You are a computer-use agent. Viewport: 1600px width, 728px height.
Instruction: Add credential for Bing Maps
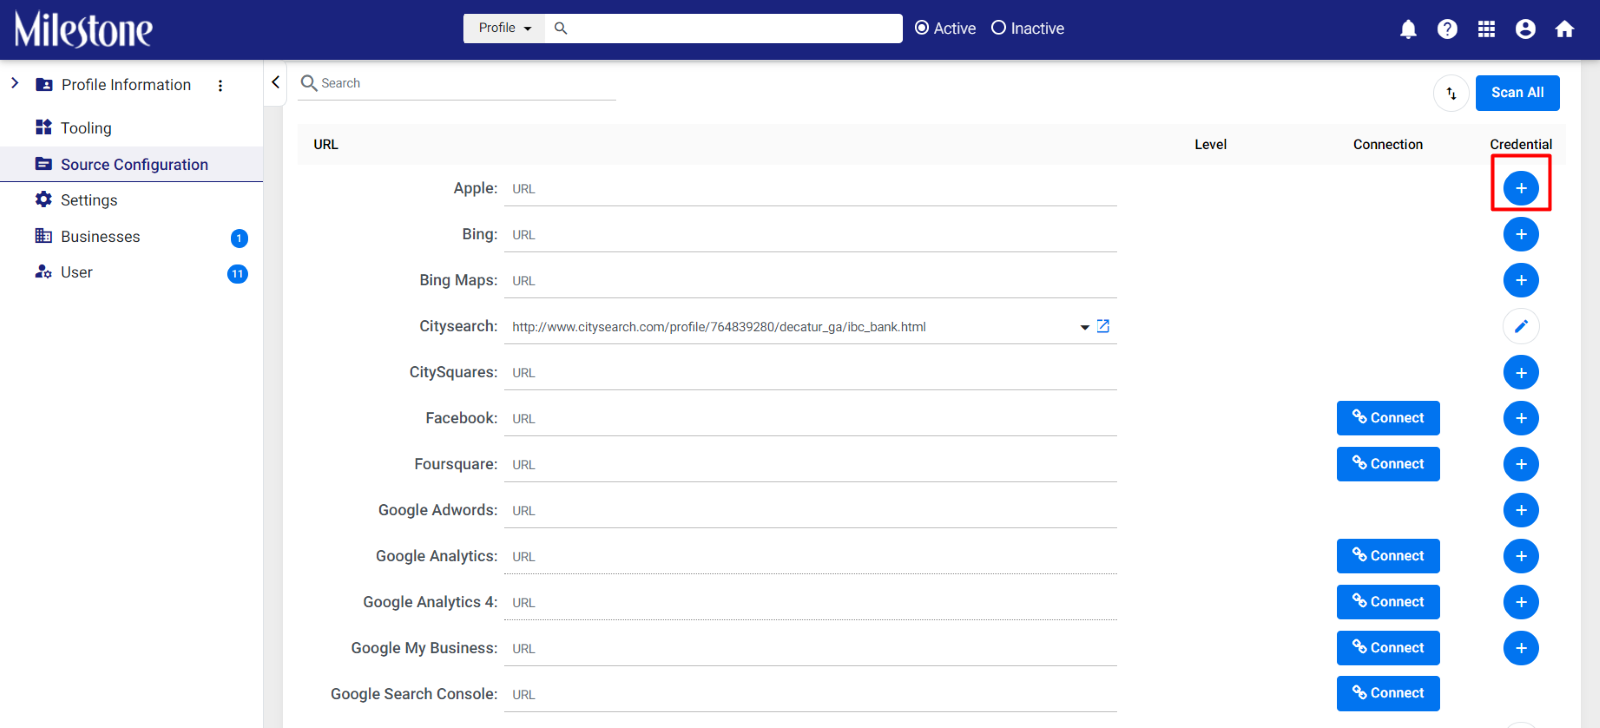point(1521,280)
